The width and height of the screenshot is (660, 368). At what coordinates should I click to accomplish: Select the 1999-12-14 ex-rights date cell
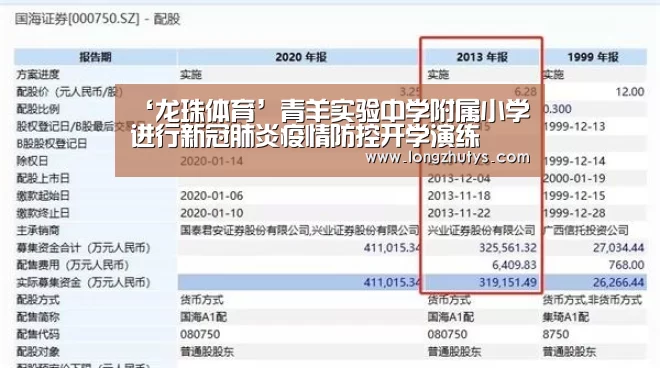click(574, 161)
